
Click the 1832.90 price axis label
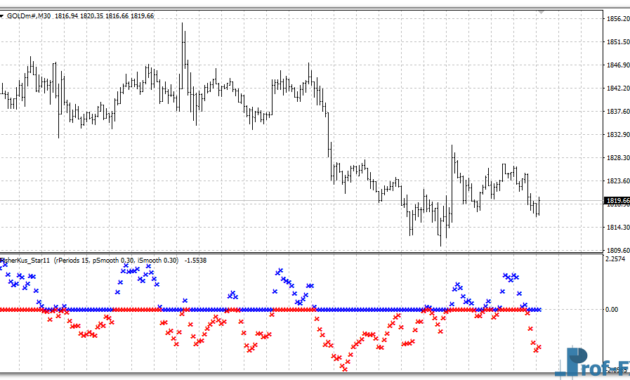pos(618,135)
